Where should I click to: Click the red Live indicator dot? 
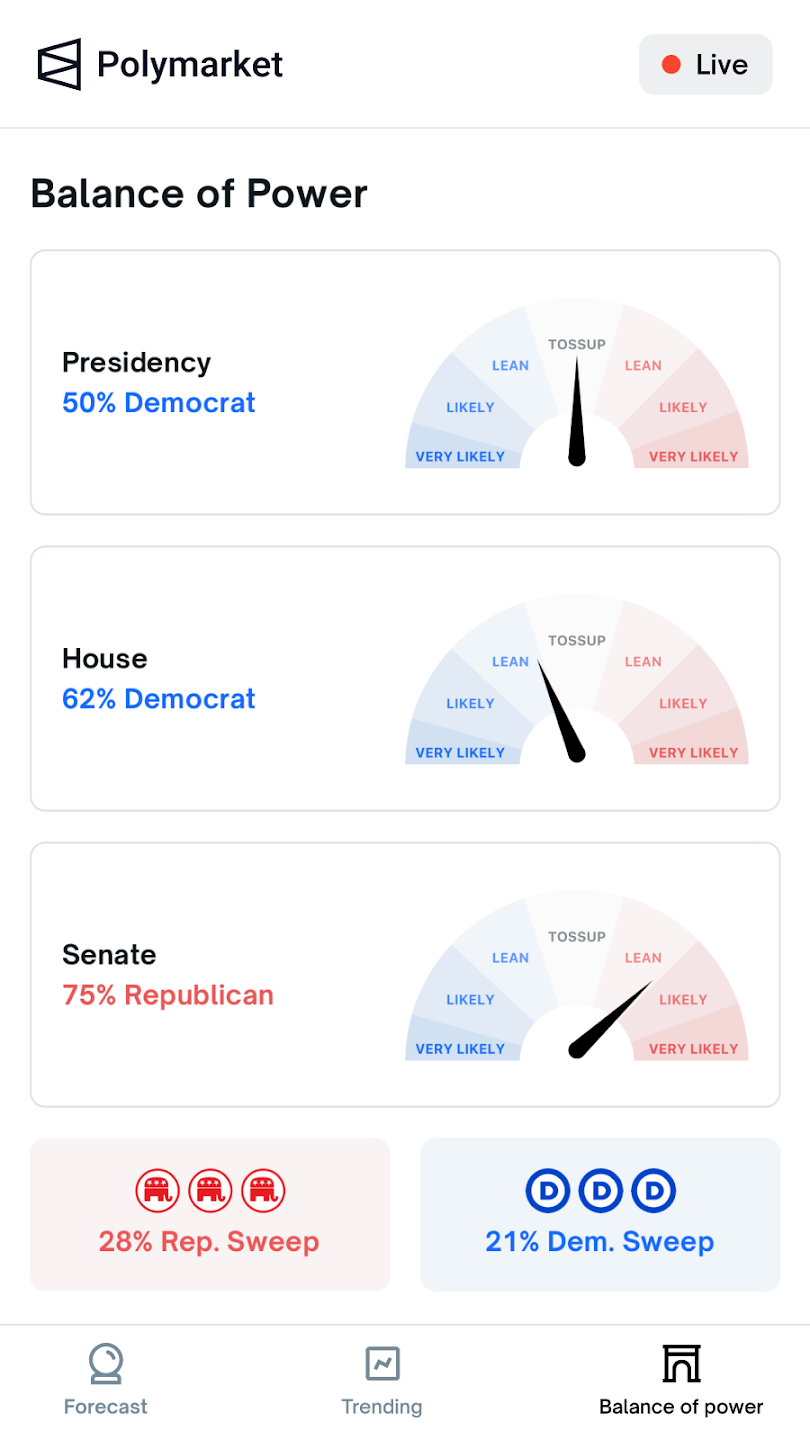672,65
